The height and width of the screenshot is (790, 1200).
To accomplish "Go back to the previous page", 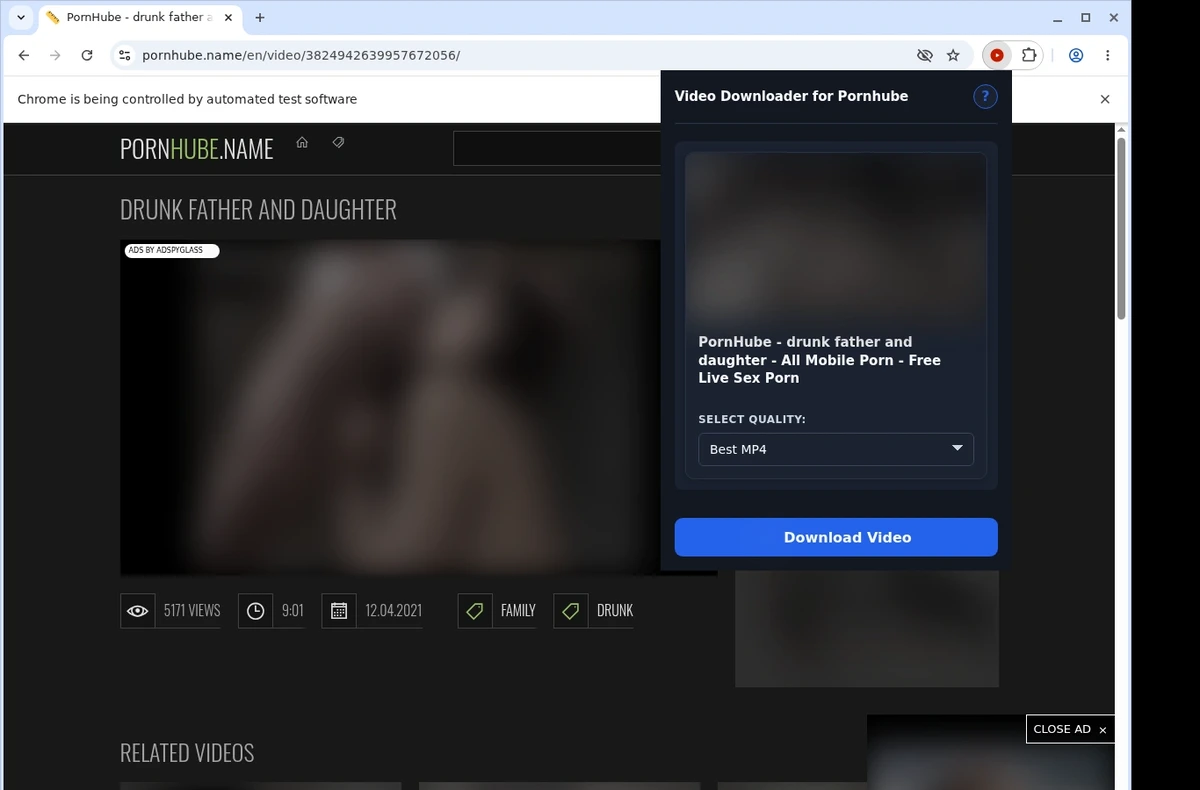I will point(24,56).
